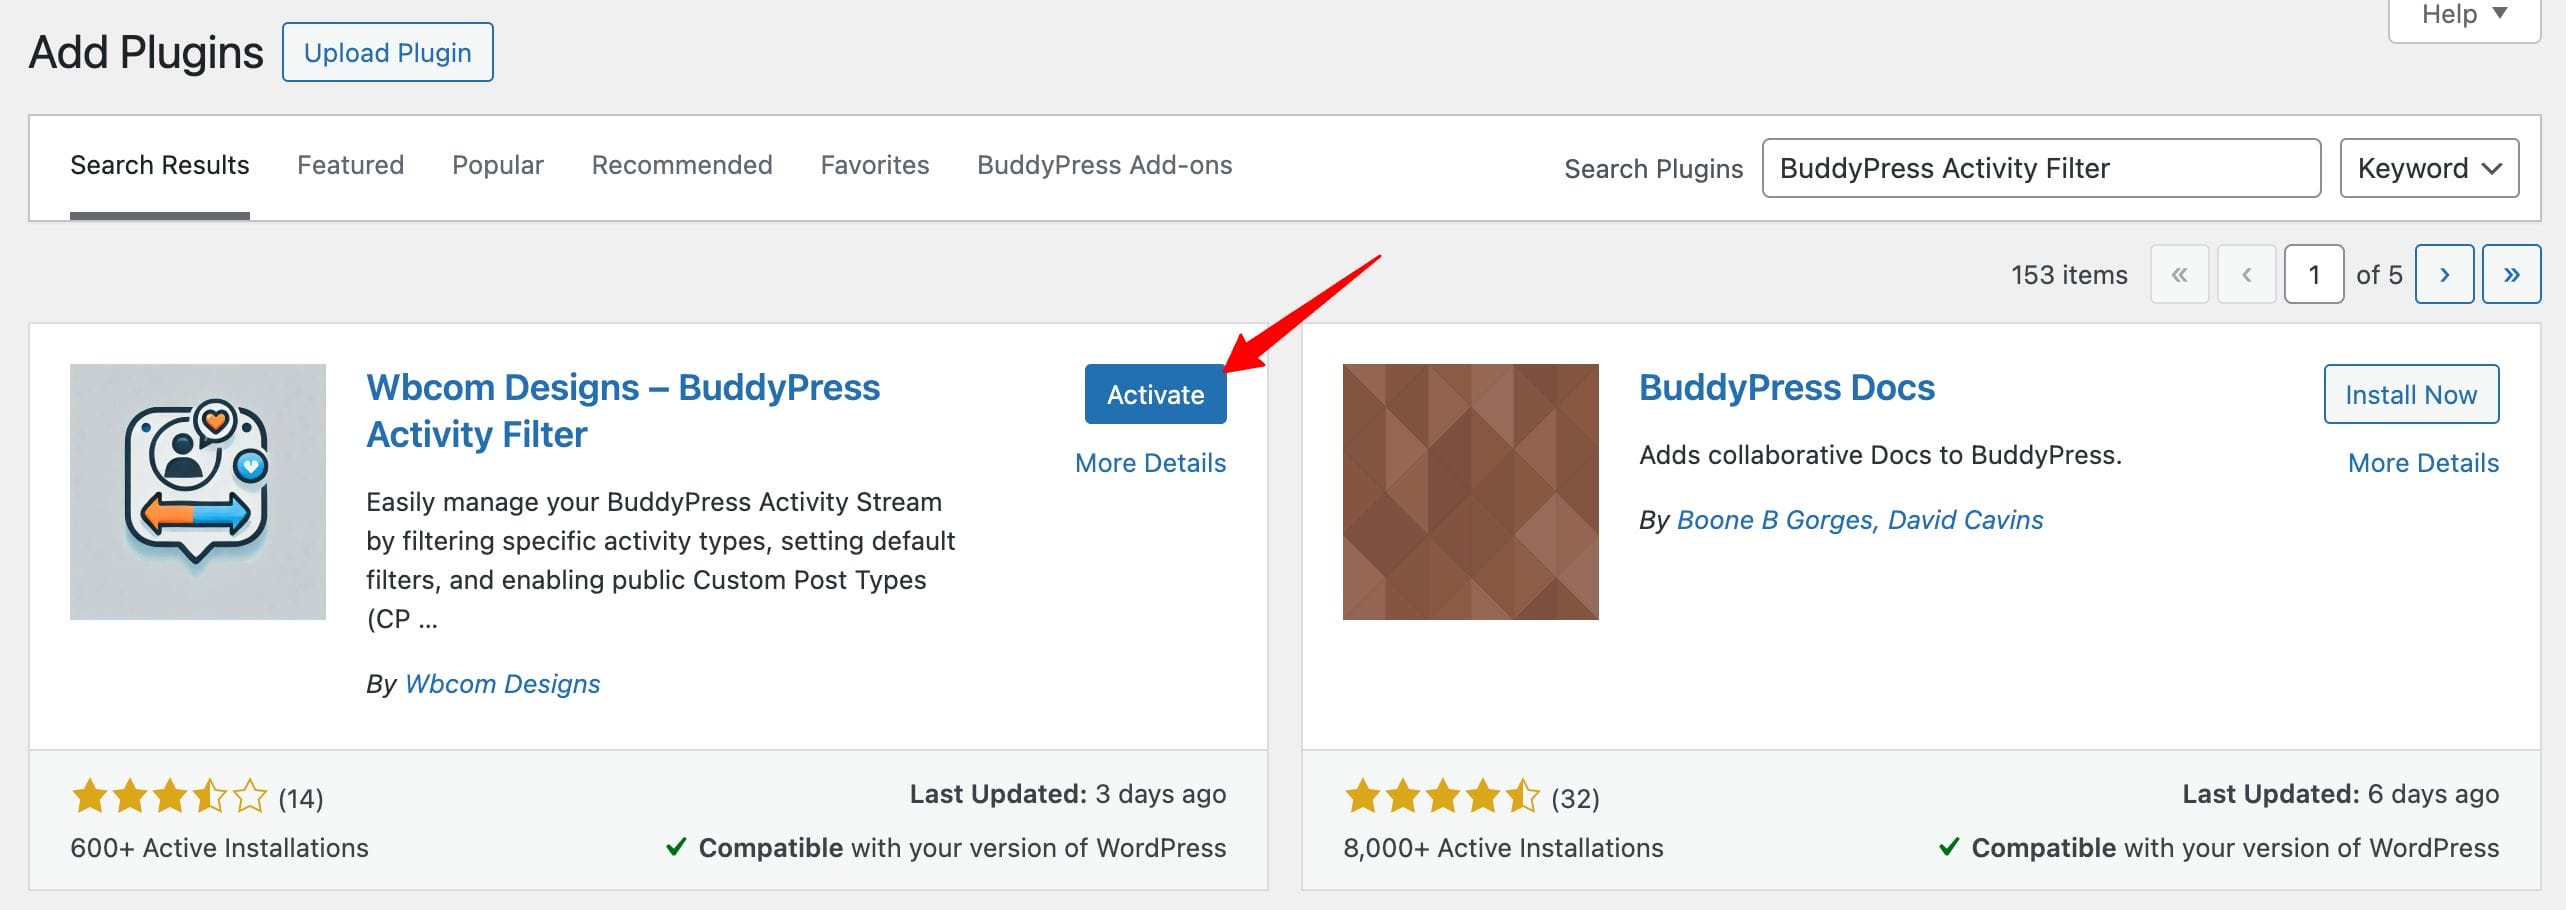The image size is (2566, 910).
Task: Click the Search Plugins text field
Action: 2040,168
